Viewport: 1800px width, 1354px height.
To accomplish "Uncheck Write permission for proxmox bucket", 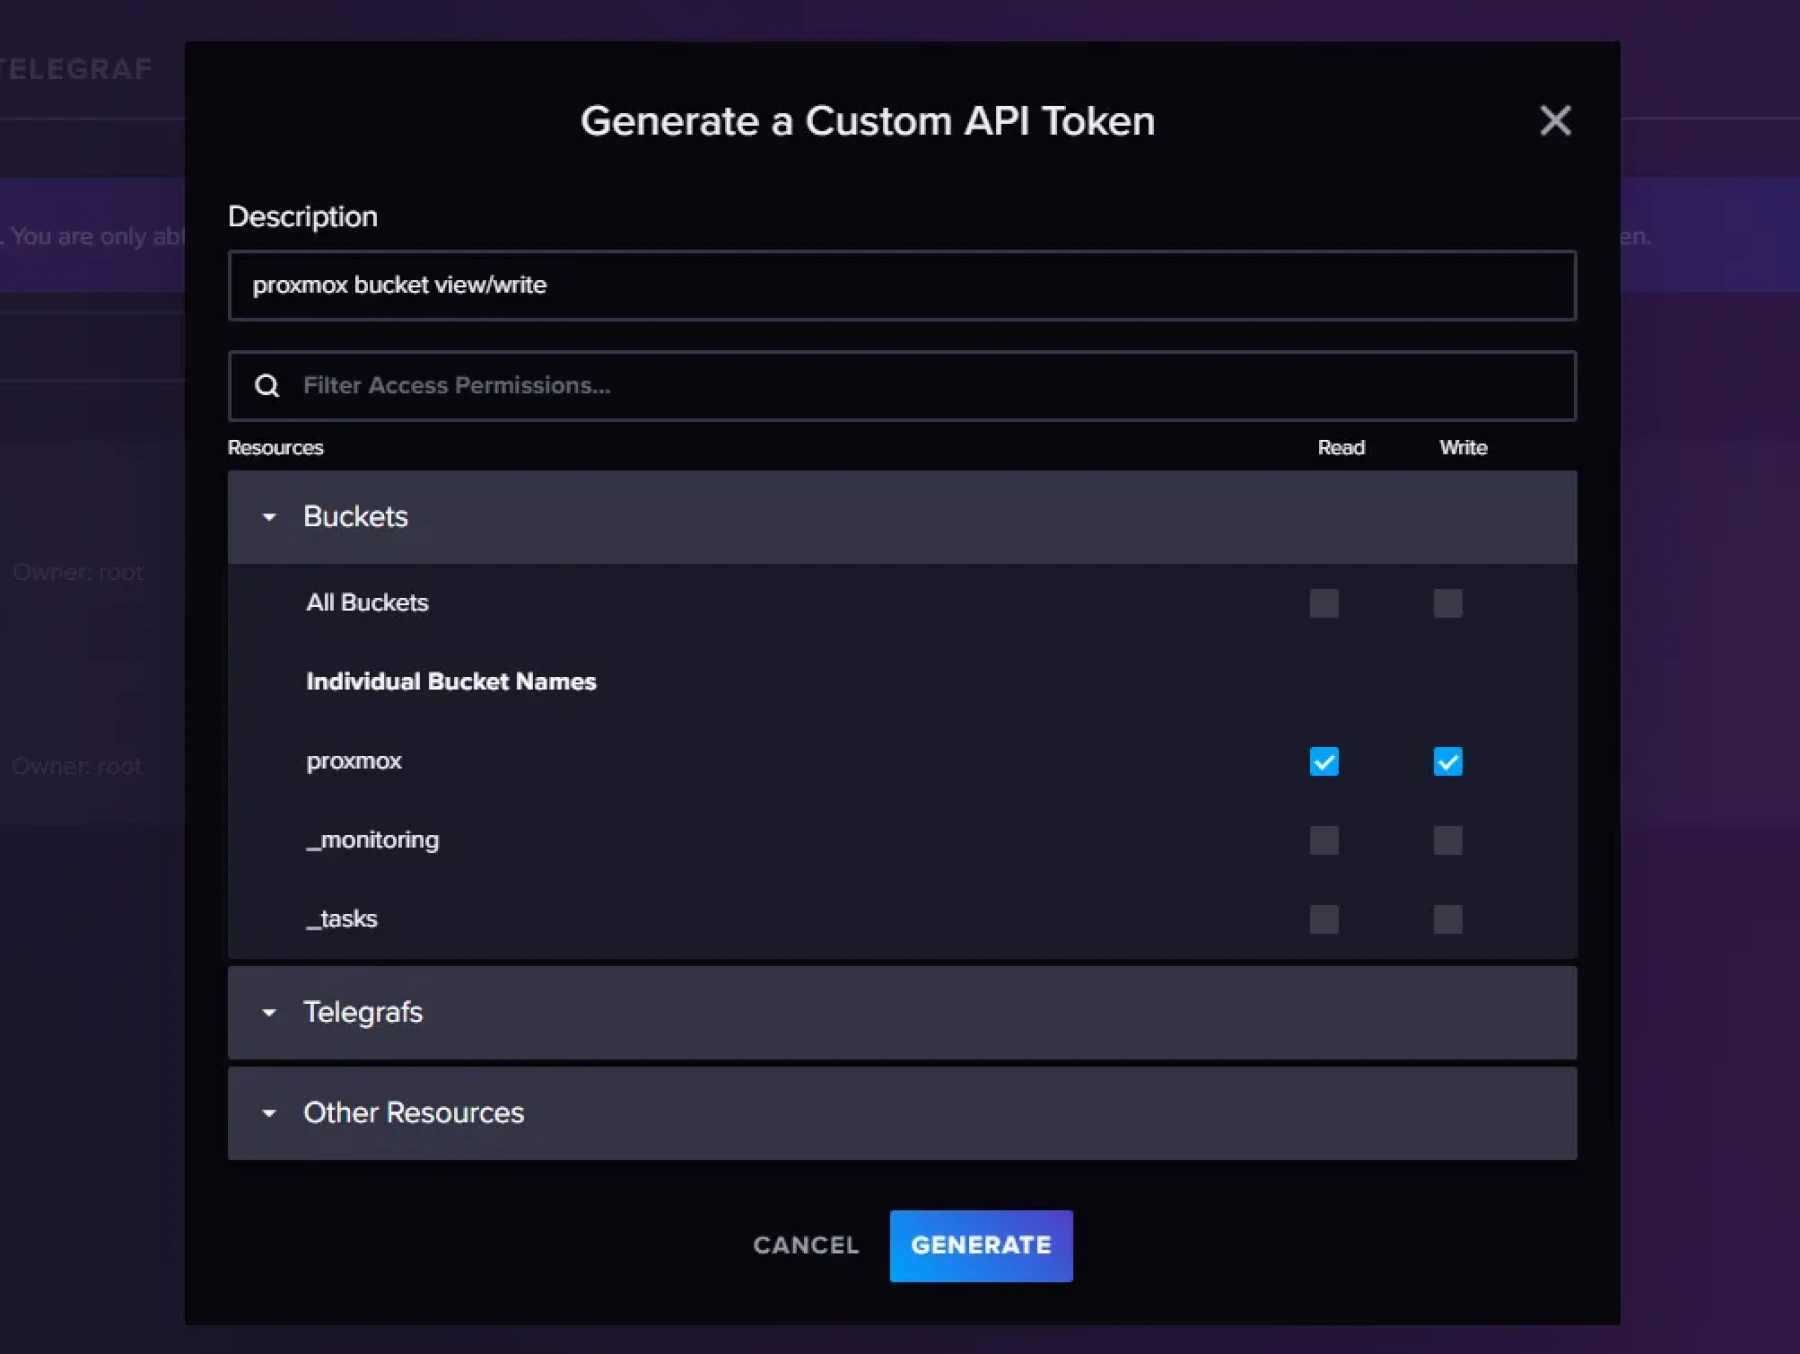I will tap(1446, 762).
